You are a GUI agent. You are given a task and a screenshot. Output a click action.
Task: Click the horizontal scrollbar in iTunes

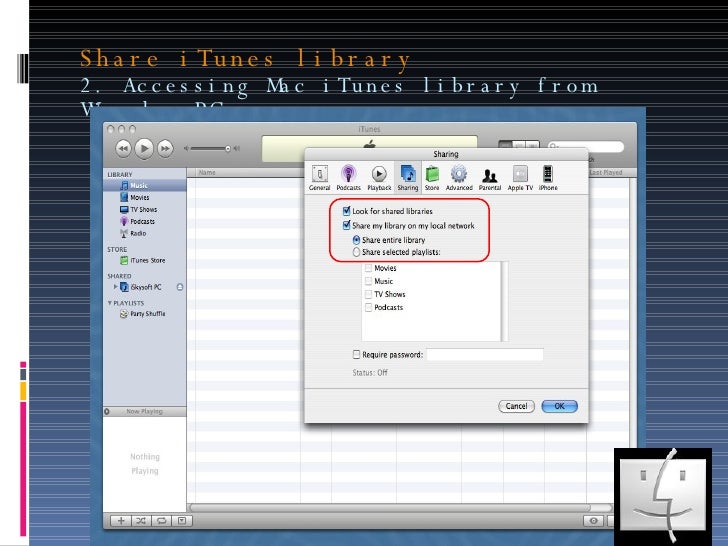390,507
